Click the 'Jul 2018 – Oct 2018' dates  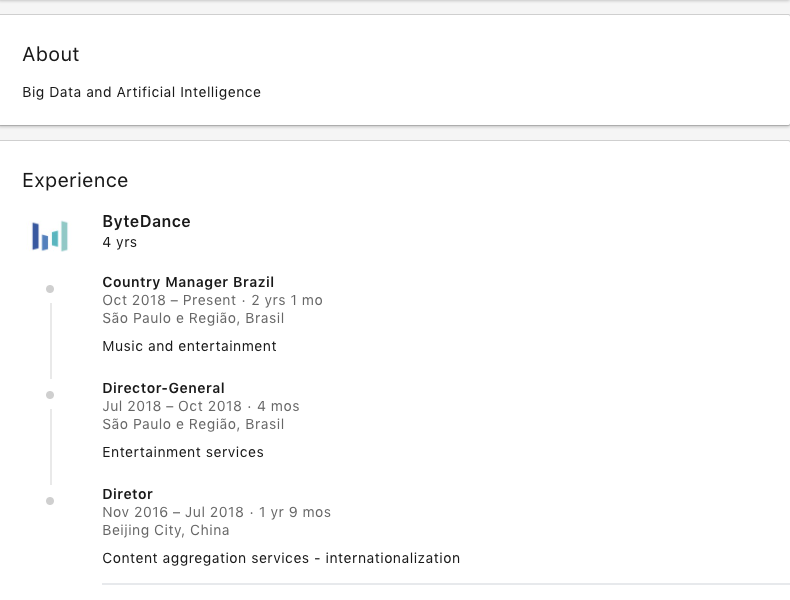tap(172, 406)
